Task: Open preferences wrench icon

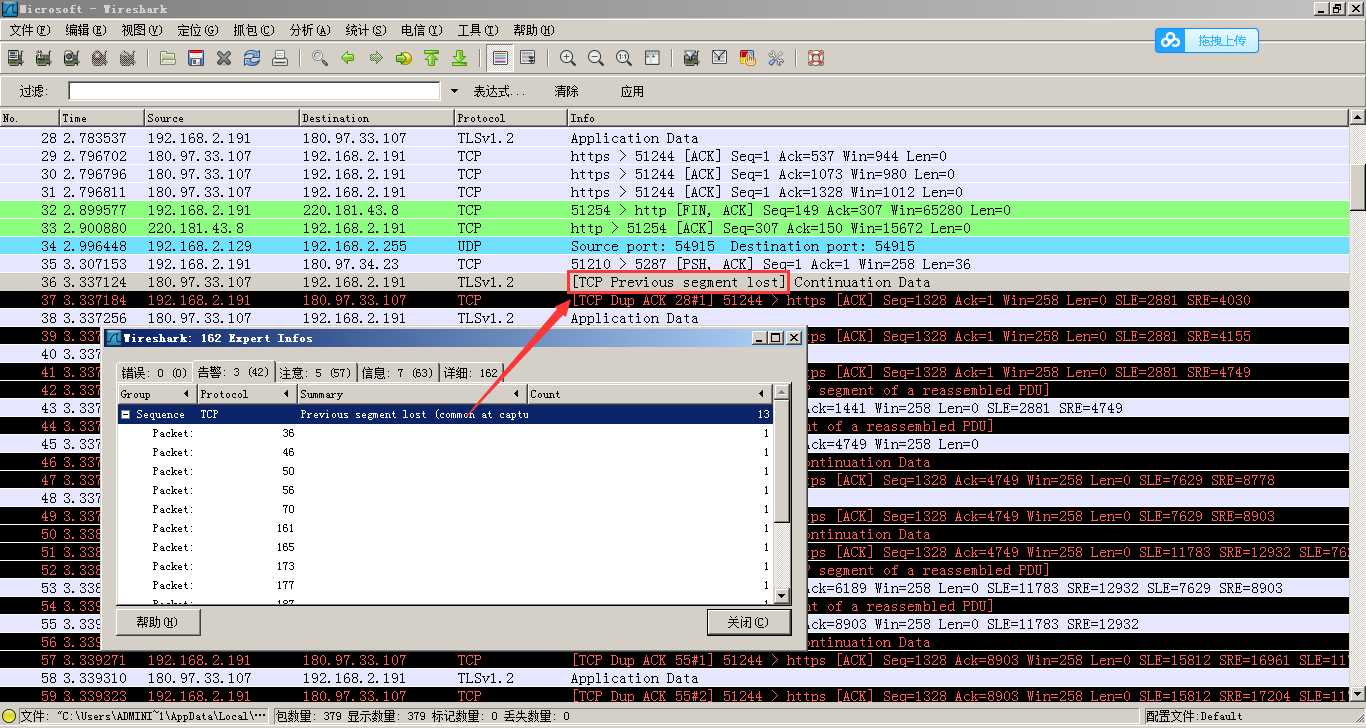Action: click(x=775, y=58)
